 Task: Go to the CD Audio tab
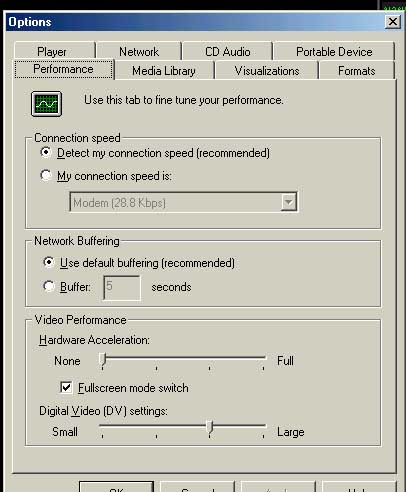coord(227,51)
